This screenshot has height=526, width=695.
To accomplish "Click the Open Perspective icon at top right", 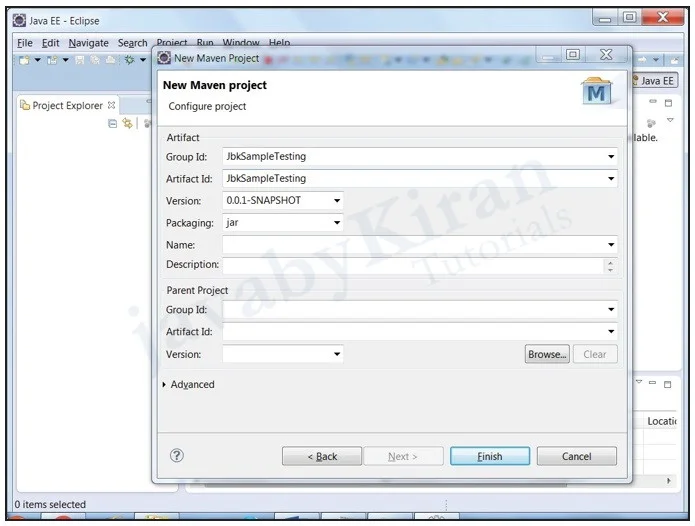I will [x=674, y=60].
